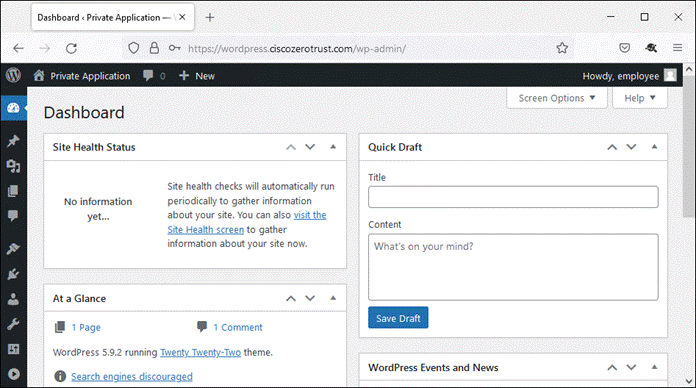Move the At a Glance panel down
Viewport: 696px width, 388px height.
310,298
